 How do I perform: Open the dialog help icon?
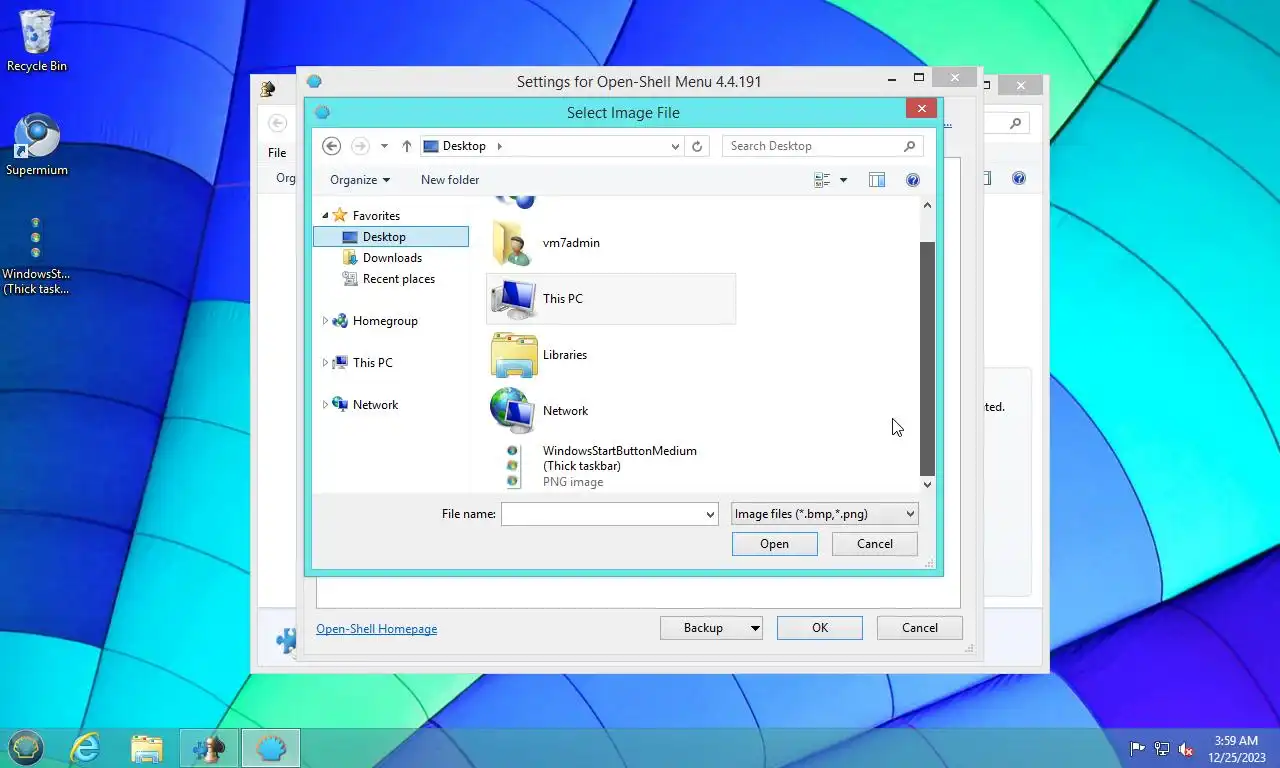click(912, 180)
